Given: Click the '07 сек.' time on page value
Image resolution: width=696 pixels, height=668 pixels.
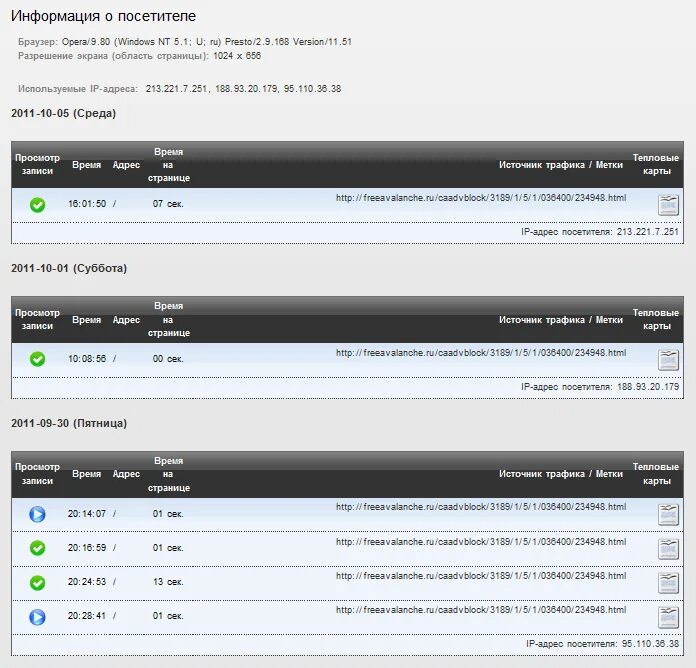Looking at the screenshot, I should (168, 204).
